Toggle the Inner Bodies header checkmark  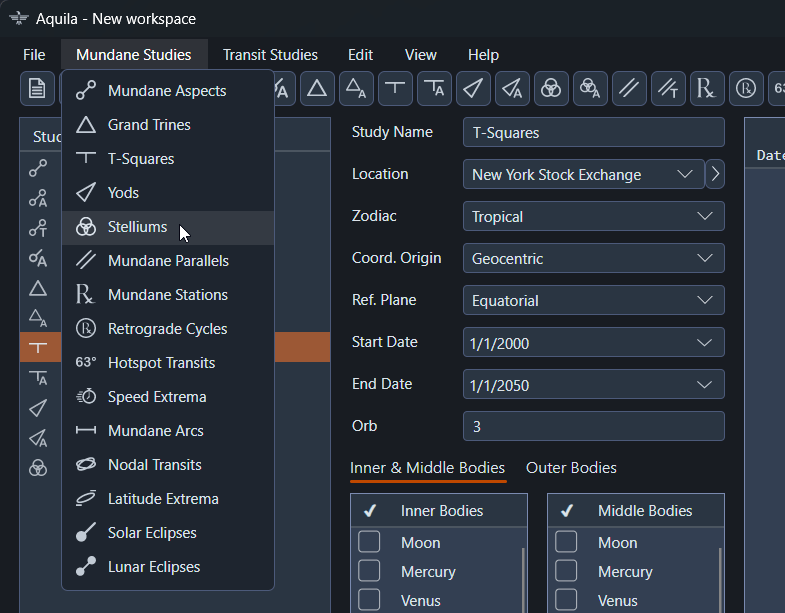pos(369,511)
